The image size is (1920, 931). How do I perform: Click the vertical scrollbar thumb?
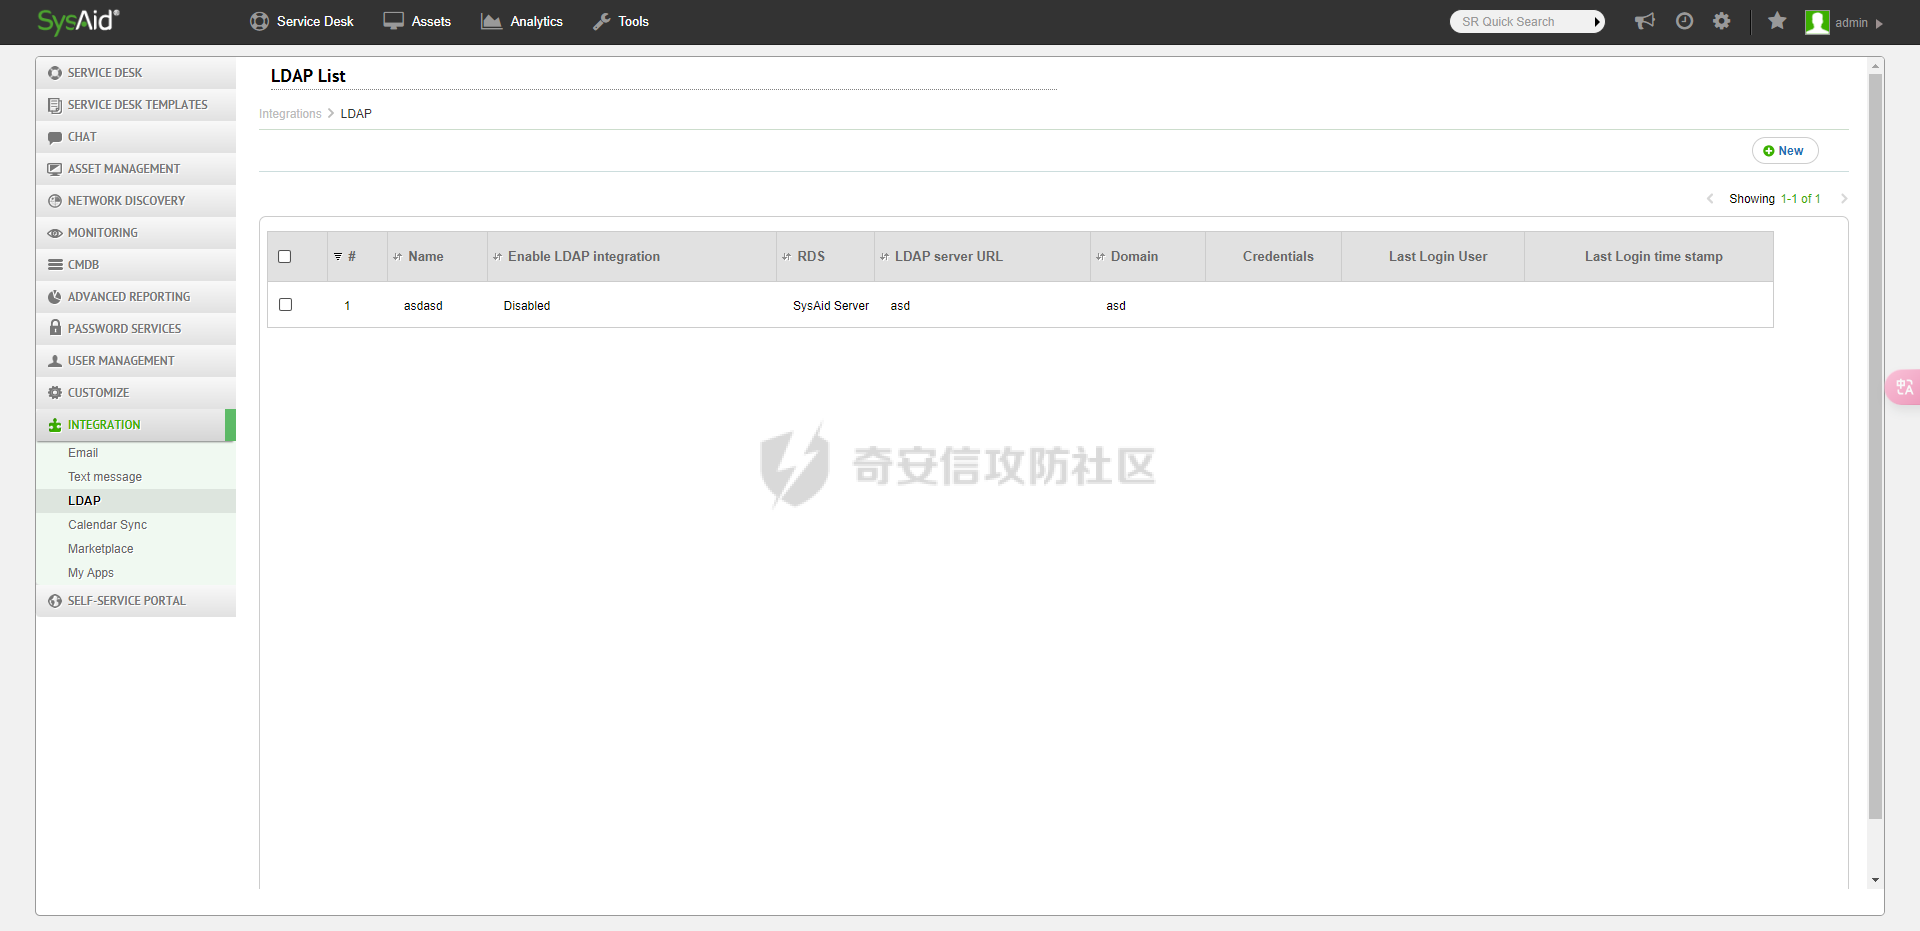(1875, 445)
